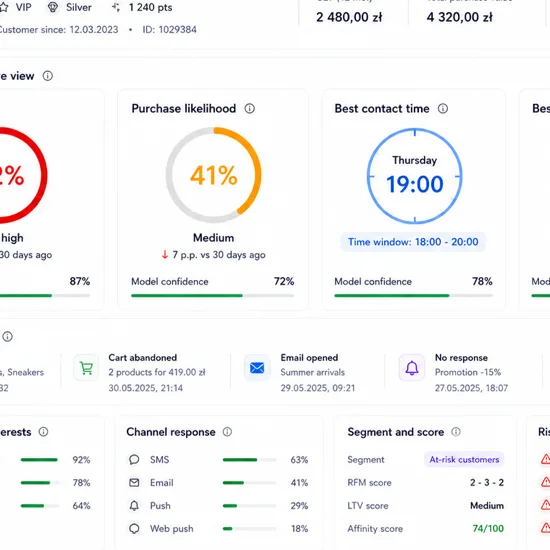This screenshot has height=550, width=550.
Task: Open info icon next to Channel response
Action: [227, 432]
